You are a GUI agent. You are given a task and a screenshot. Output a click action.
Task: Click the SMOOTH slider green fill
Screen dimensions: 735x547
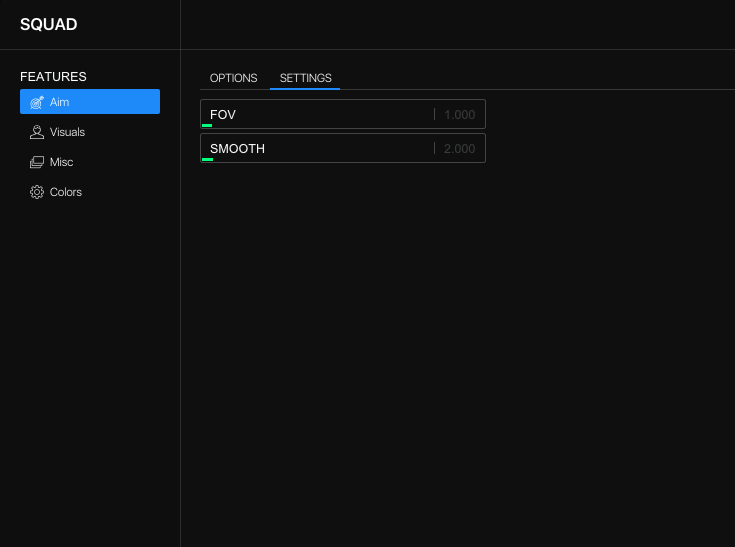point(207,159)
